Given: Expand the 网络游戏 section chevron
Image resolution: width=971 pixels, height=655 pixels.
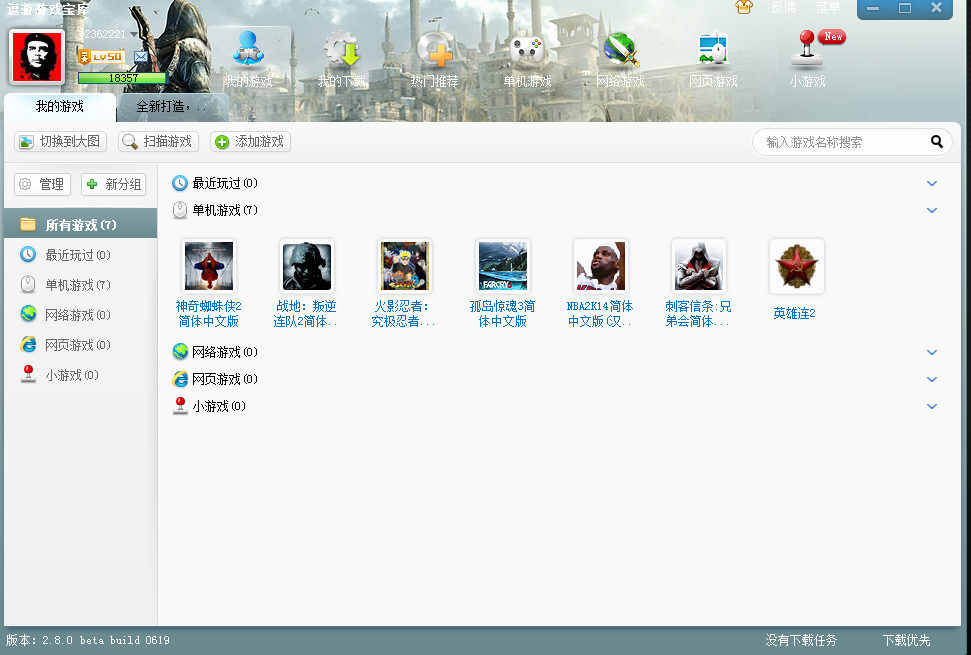Looking at the screenshot, I should point(932,352).
